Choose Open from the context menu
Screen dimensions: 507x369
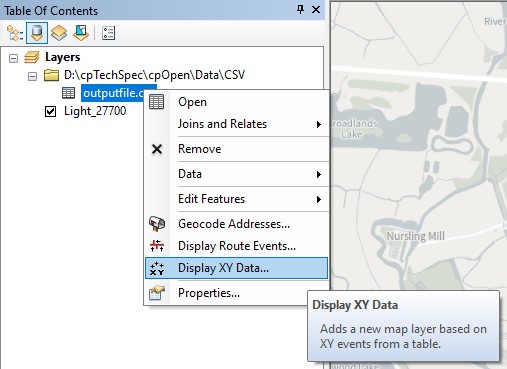click(x=237, y=102)
